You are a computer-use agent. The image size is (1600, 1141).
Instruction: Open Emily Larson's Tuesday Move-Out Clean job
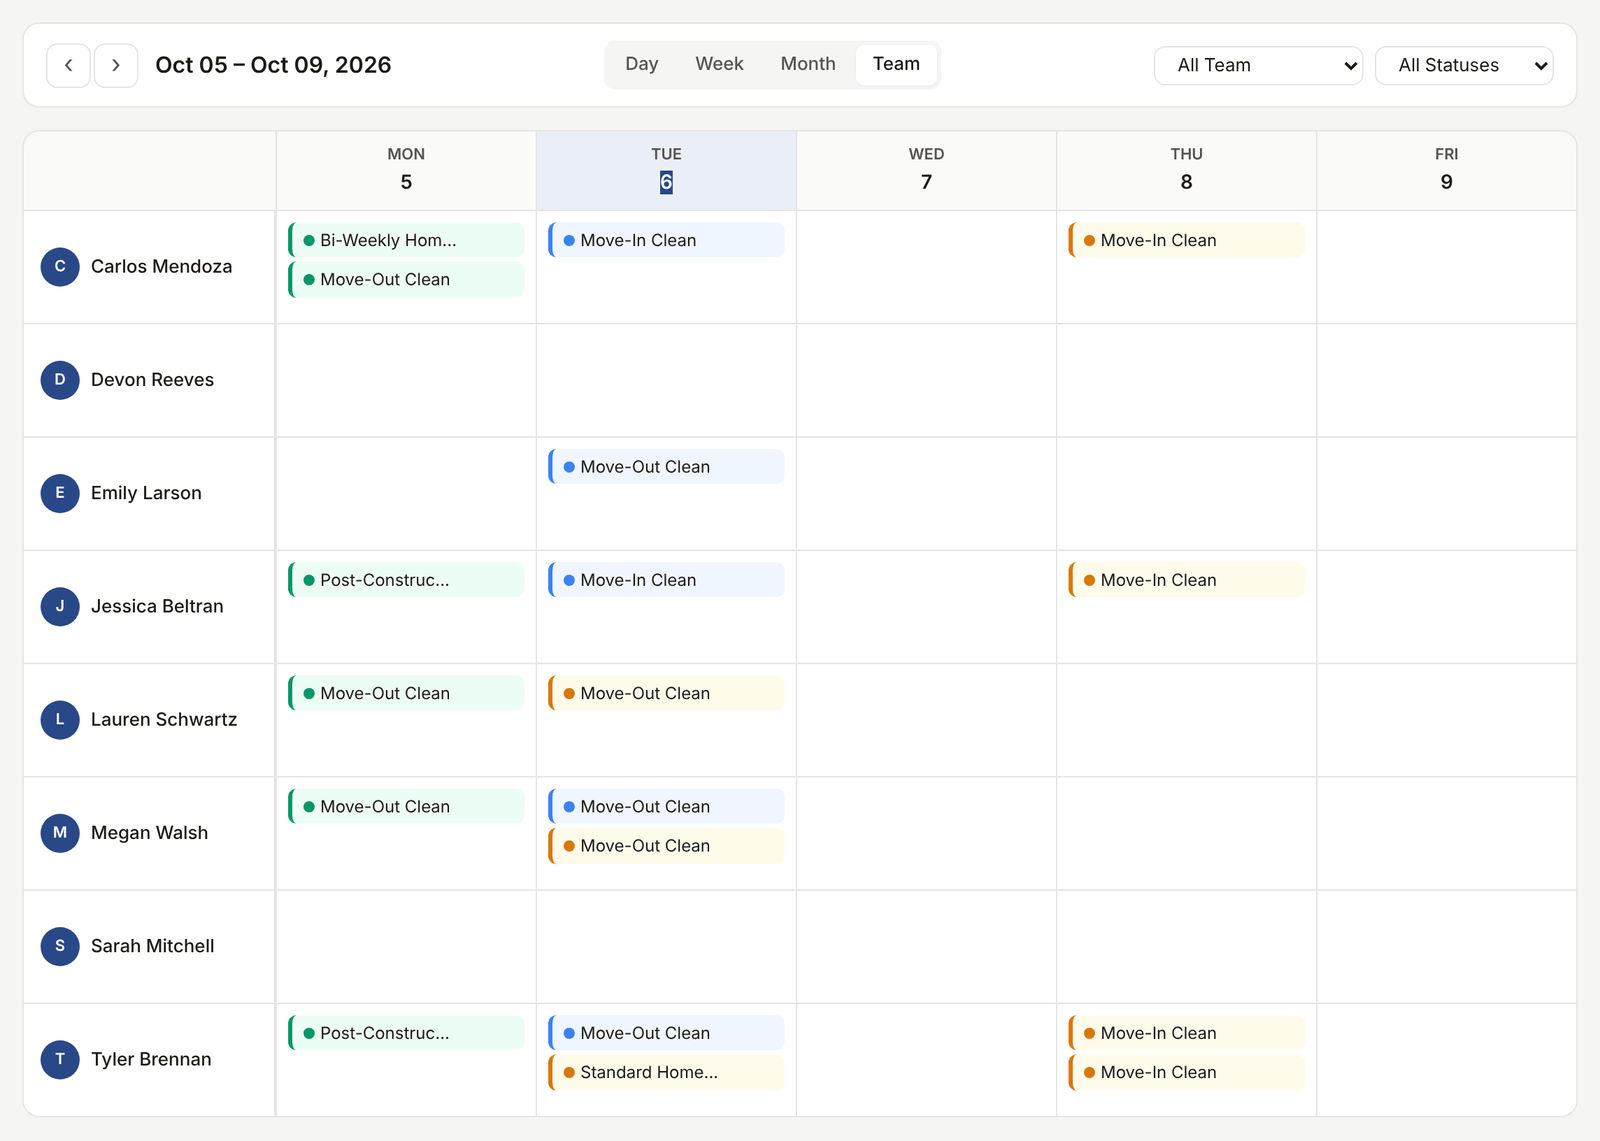666,467
